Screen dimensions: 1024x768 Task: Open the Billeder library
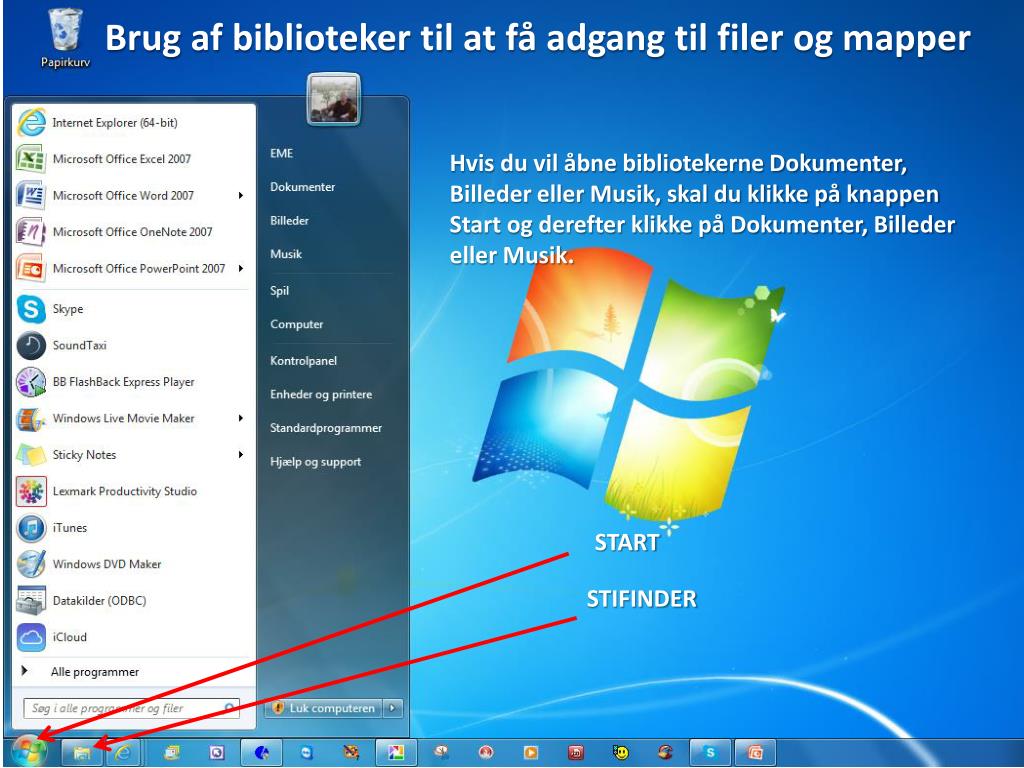tap(289, 221)
